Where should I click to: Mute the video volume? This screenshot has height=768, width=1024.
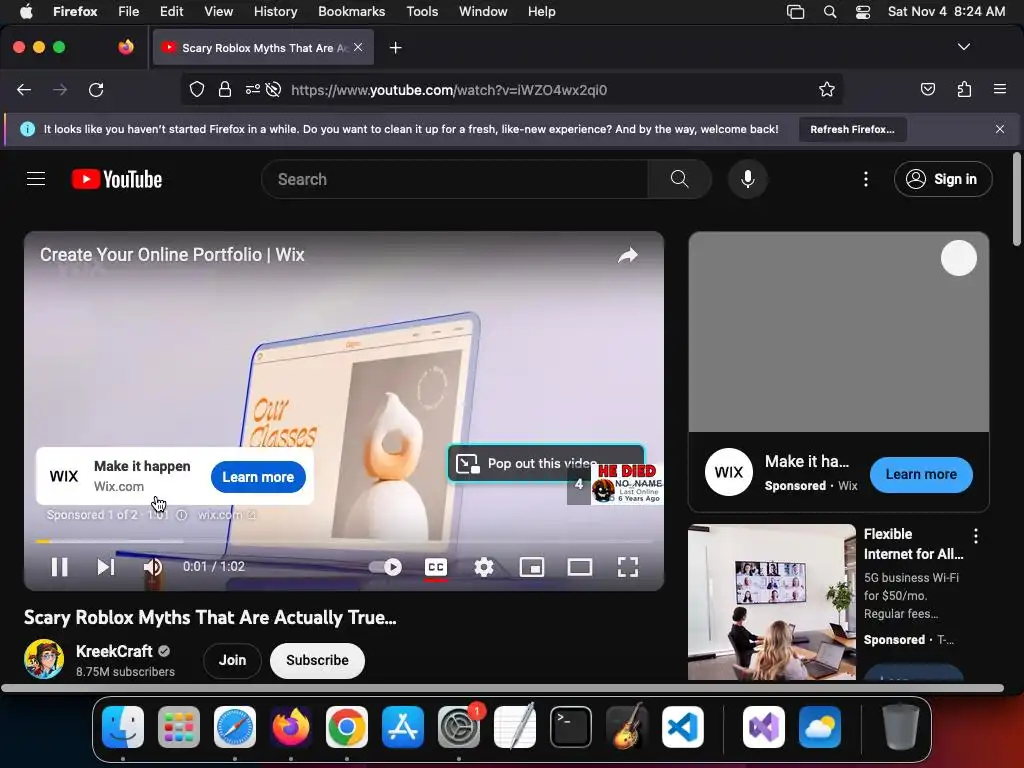[x=153, y=567]
